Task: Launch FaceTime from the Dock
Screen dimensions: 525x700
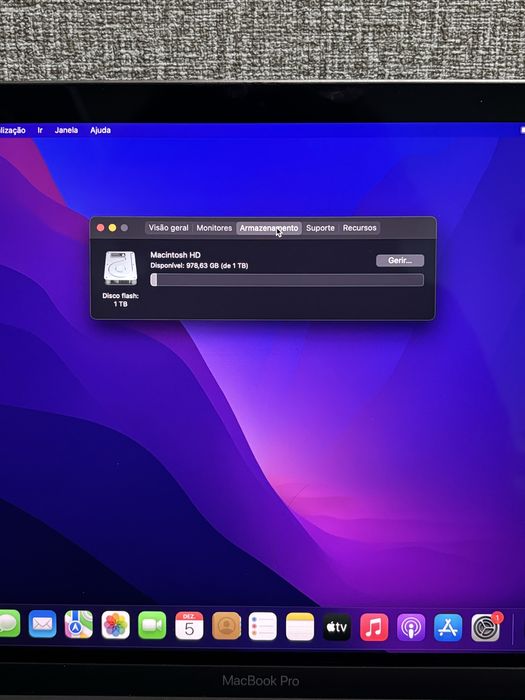Action: [x=152, y=625]
